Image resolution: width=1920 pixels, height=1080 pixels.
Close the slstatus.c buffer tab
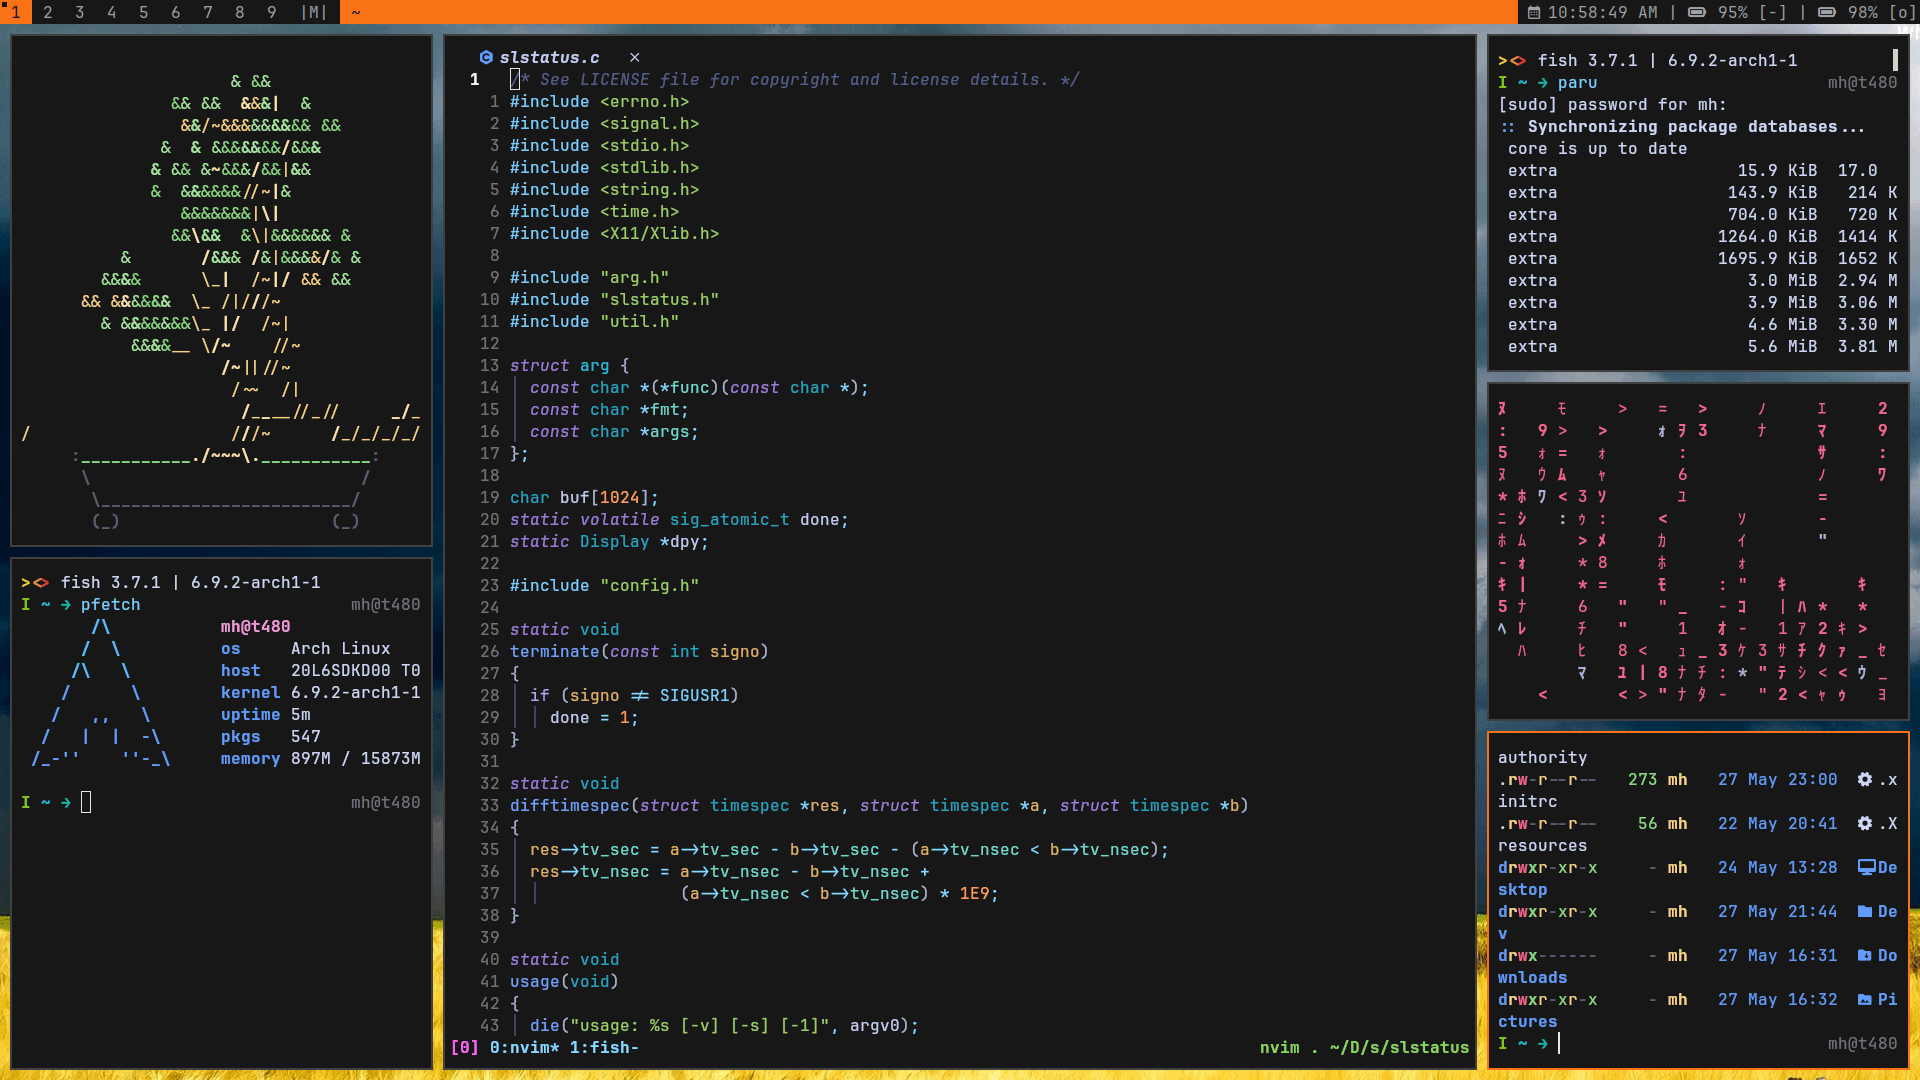click(x=634, y=58)
